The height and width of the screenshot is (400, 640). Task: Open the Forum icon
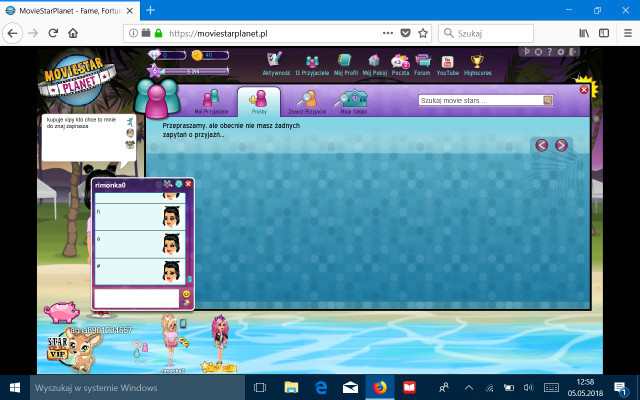[x=423, y=63]
